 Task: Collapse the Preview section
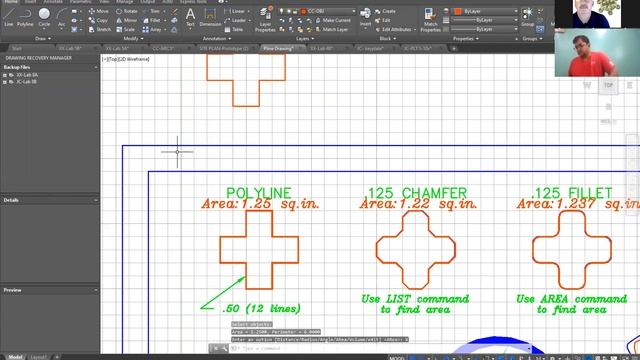[96, 290]
